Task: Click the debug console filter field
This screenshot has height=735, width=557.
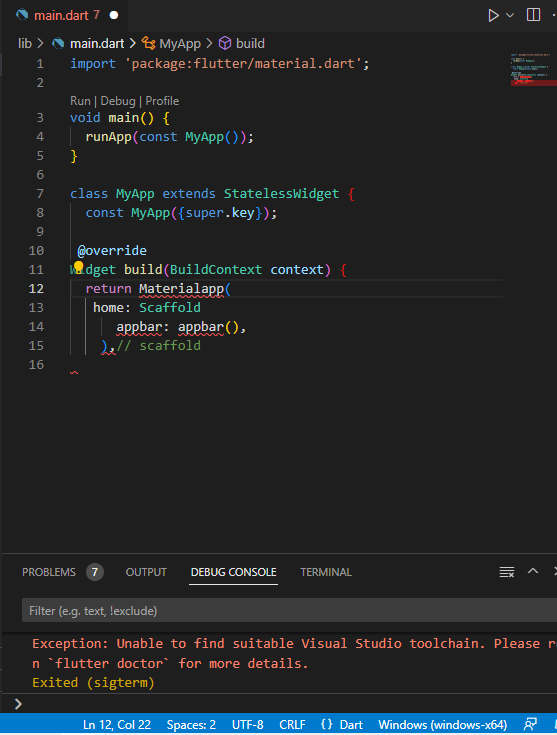Action: (x=289, y=611)
